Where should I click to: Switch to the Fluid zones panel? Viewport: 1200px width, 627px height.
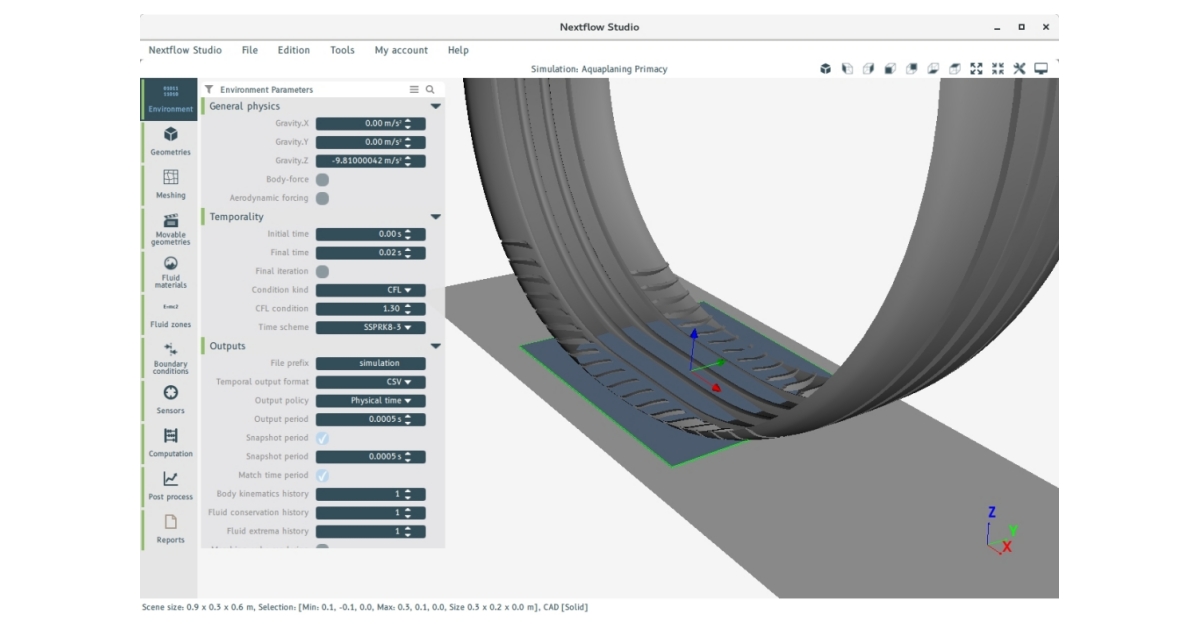pos(169,315)
